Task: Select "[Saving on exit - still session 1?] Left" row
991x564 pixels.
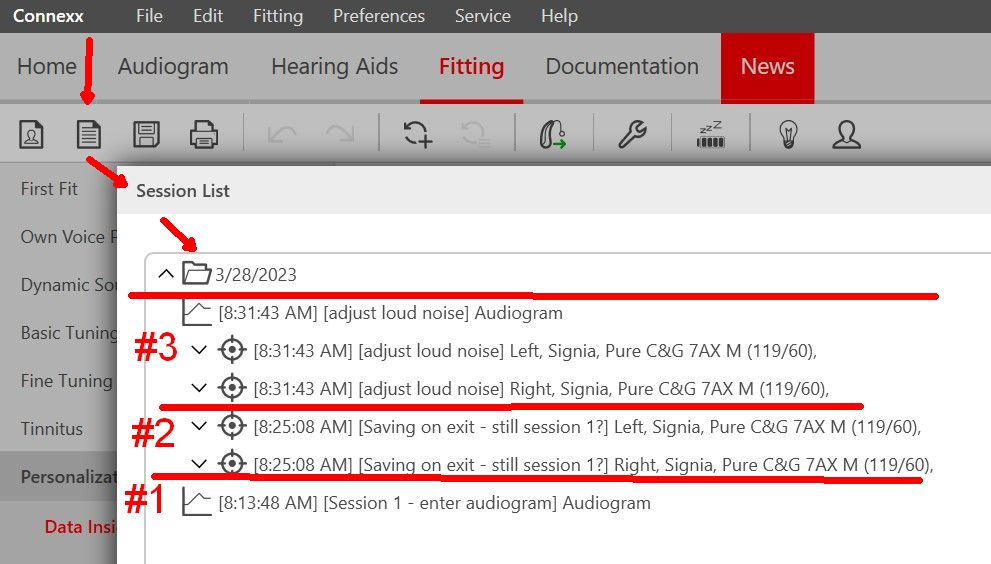Action: coord(587,427)
